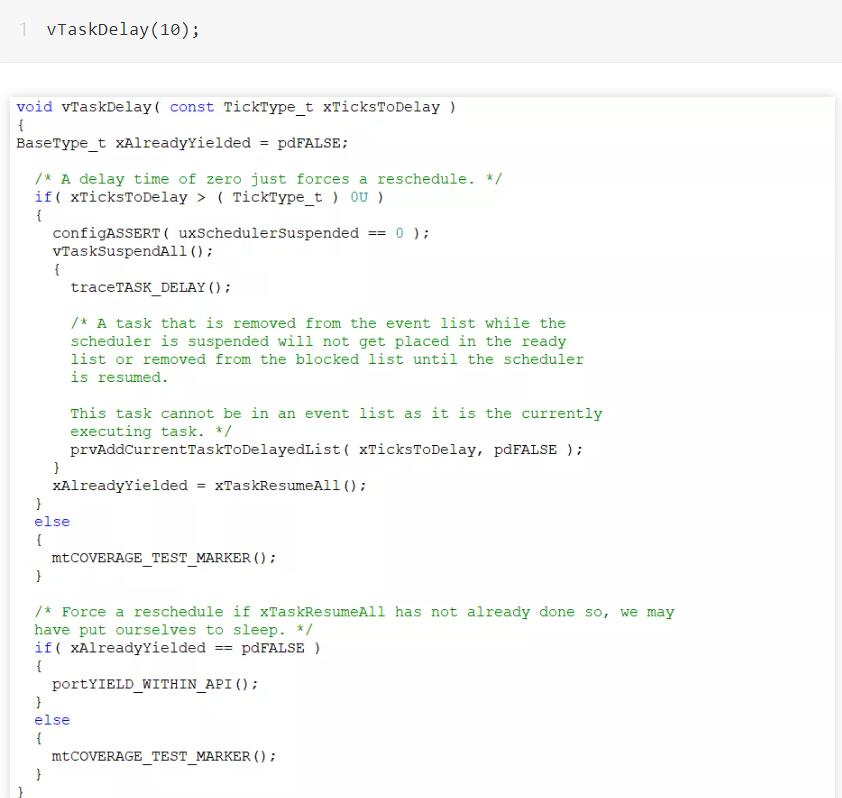Click line number 1 in code block

coord(23,29)
